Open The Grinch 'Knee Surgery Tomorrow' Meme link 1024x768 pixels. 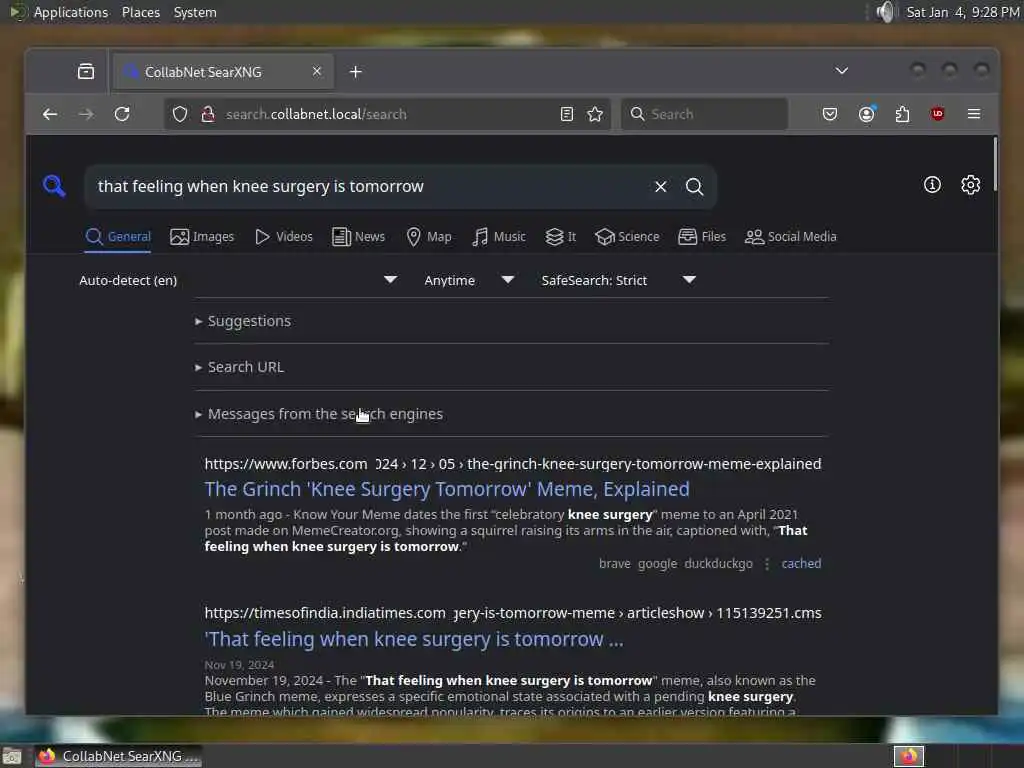coord(447,489)
